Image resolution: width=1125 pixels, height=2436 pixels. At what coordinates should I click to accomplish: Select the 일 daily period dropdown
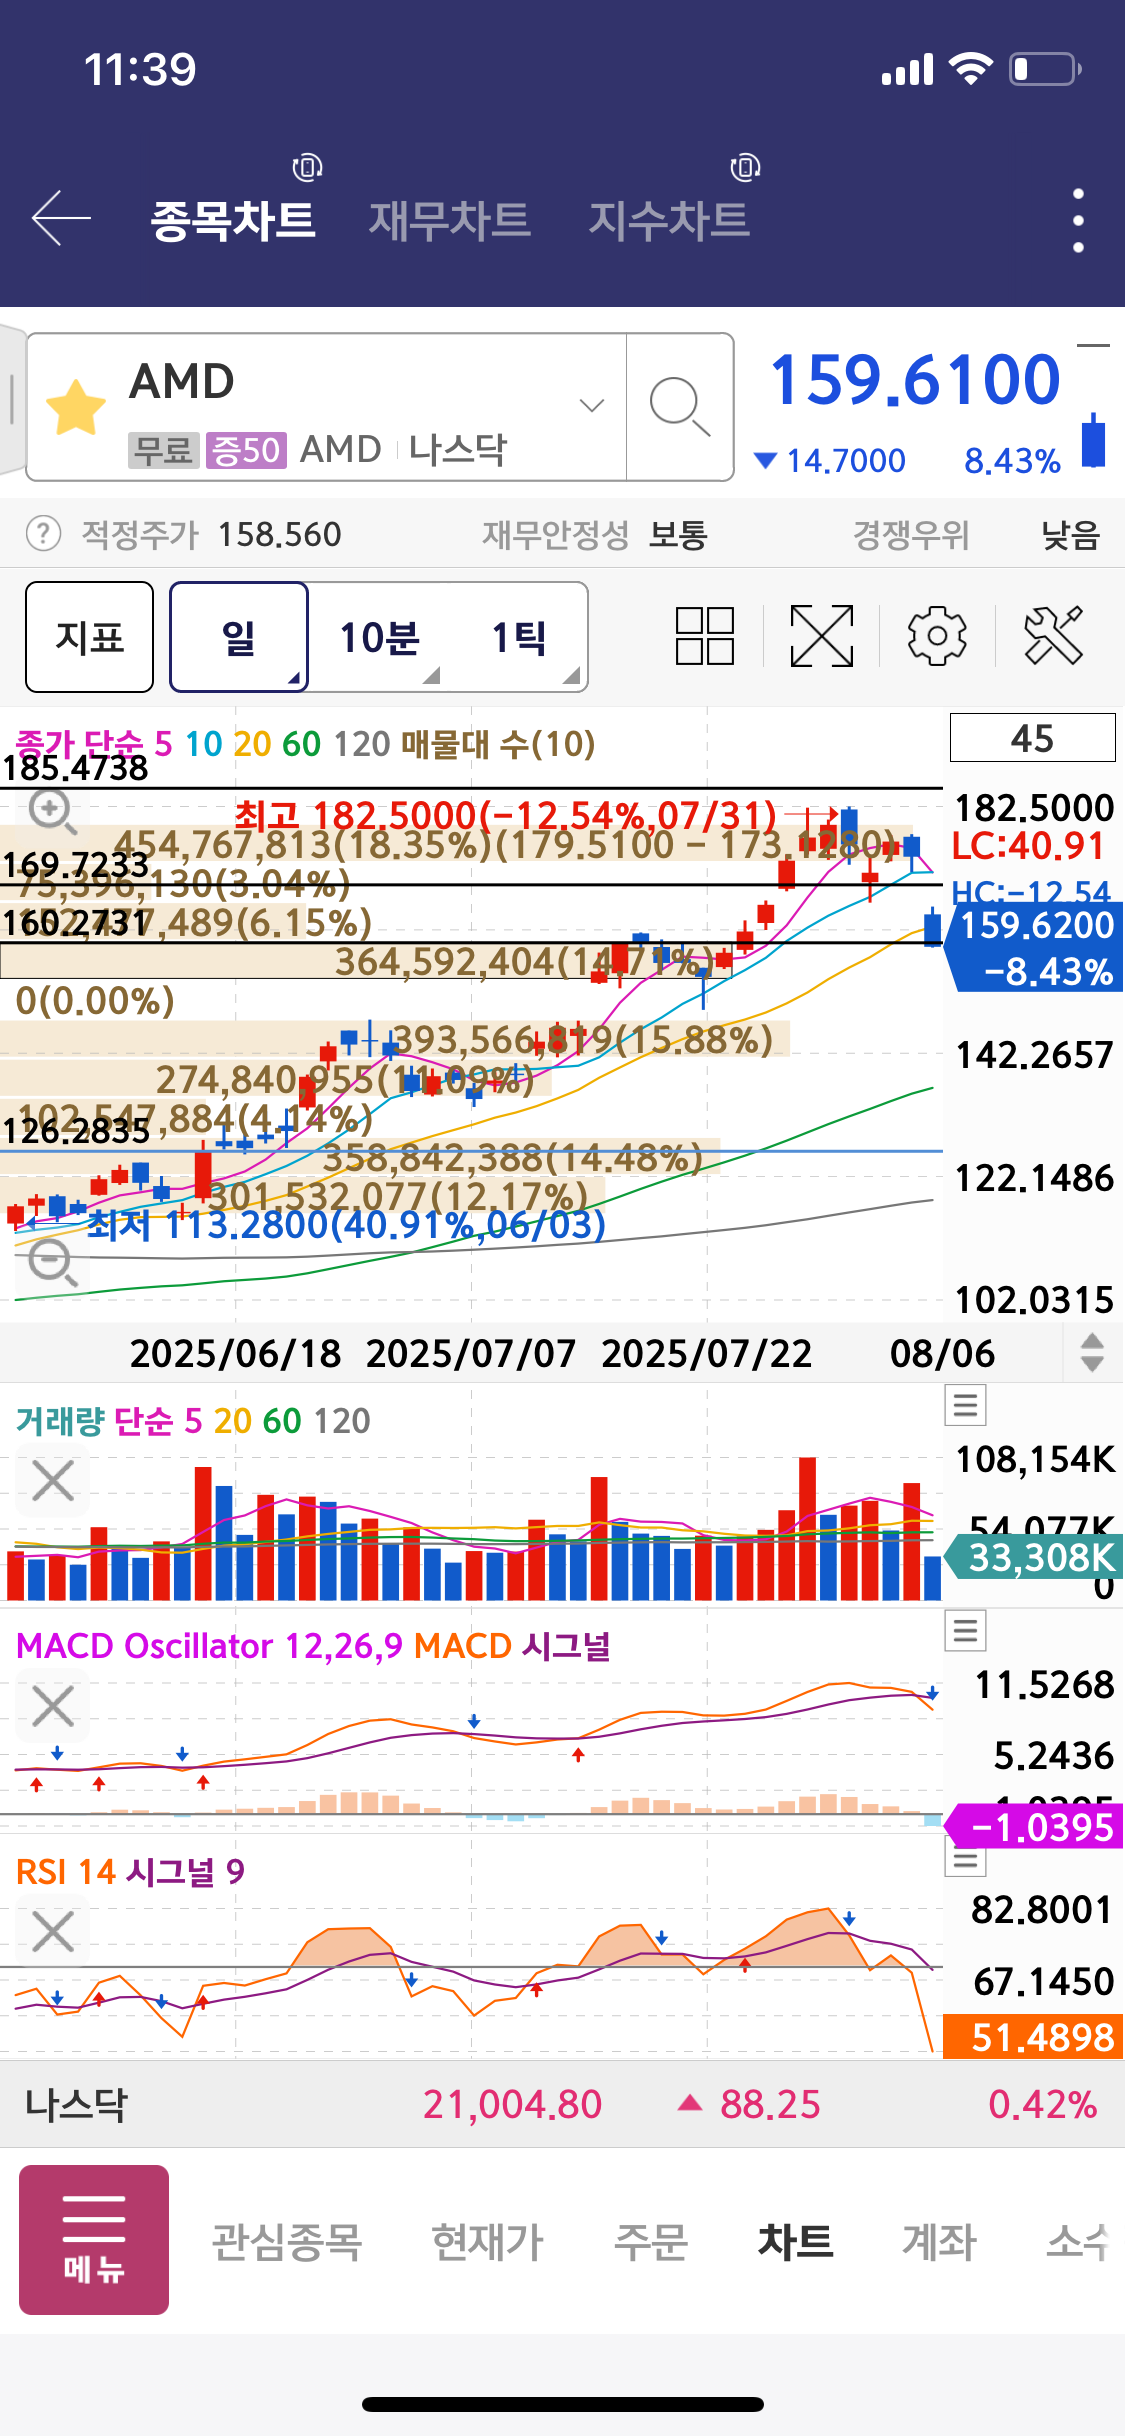click(239, 637)
